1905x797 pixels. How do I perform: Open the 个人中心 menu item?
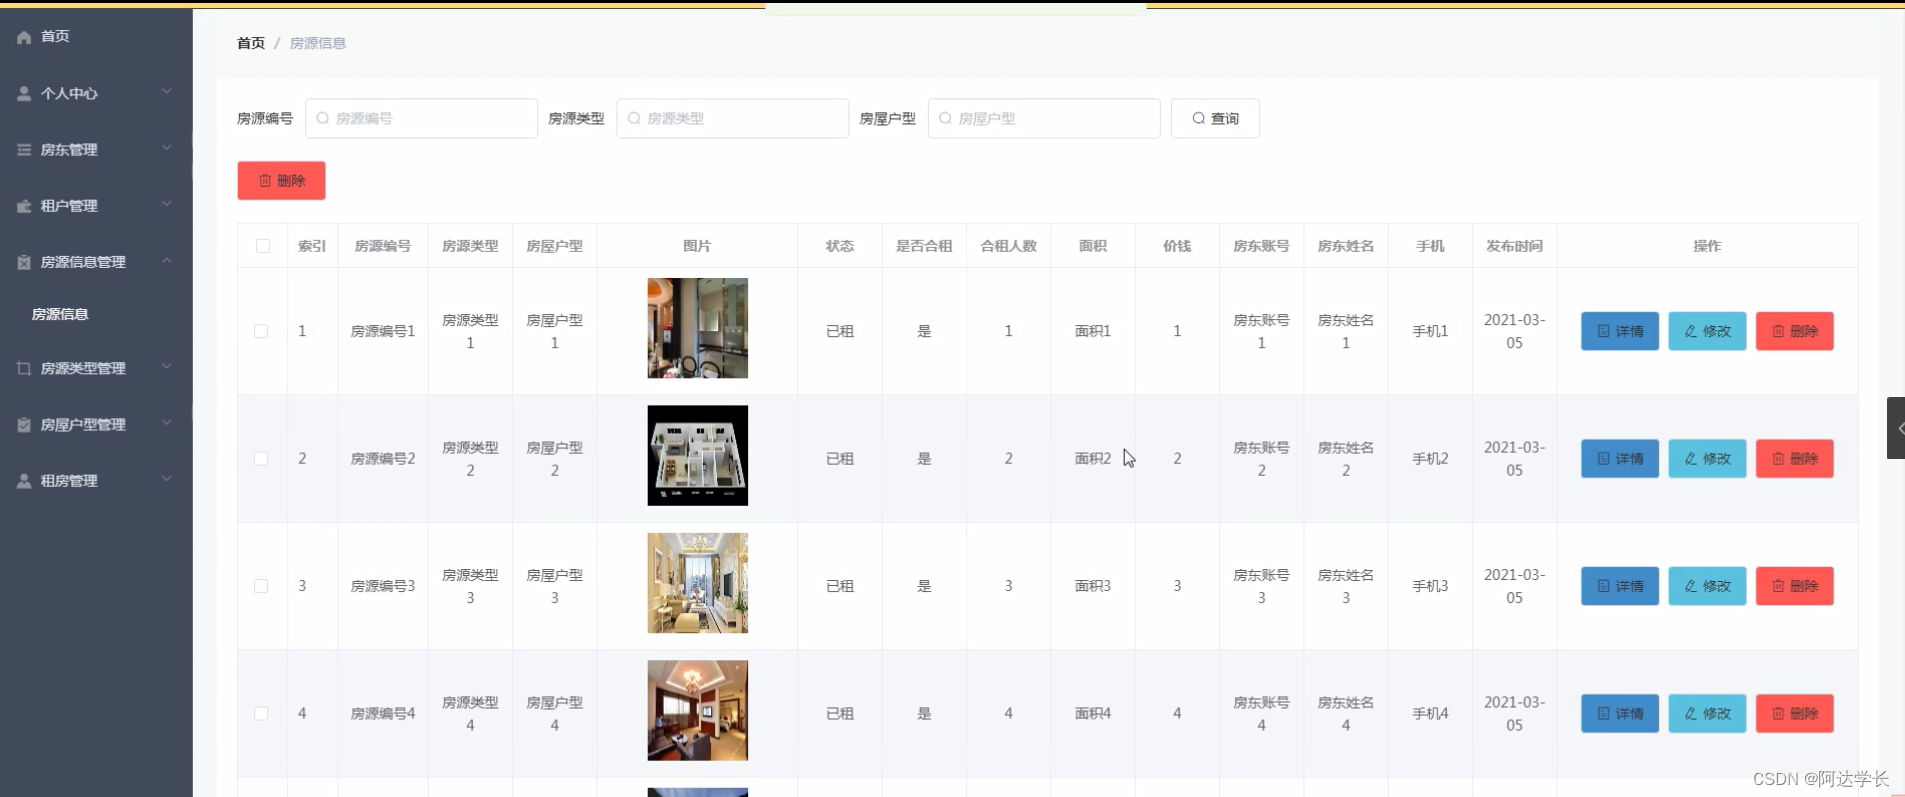tap(96, 93)
